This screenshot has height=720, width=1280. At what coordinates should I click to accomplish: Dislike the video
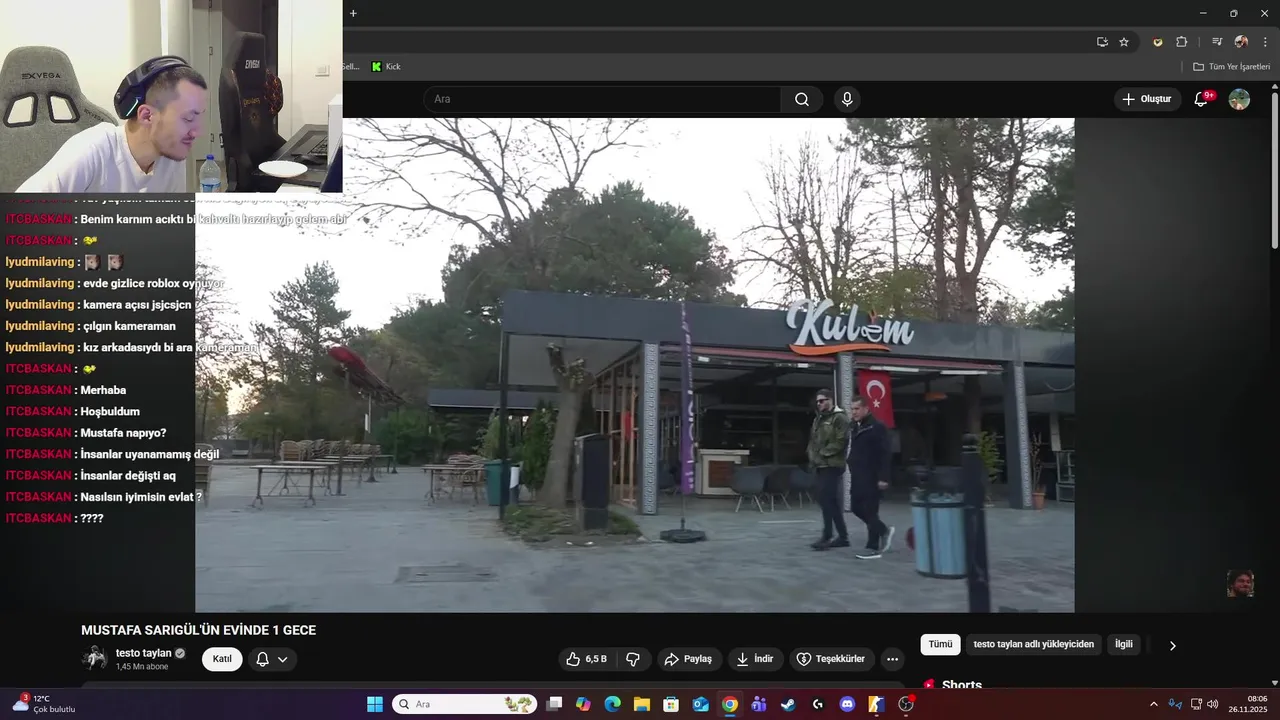(x=633, y=659)
